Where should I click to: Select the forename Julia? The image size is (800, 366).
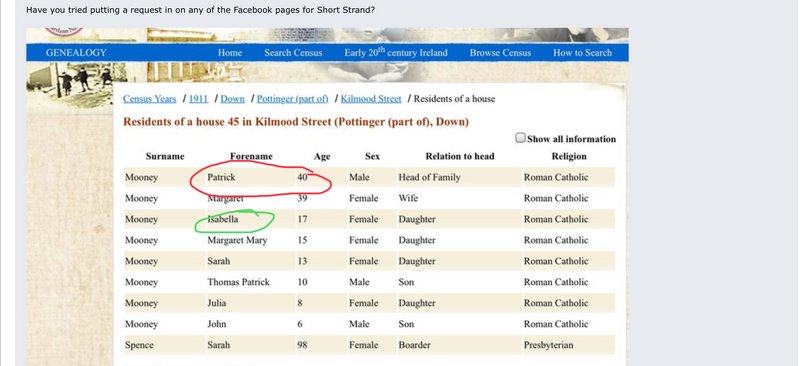coord(216,303)
